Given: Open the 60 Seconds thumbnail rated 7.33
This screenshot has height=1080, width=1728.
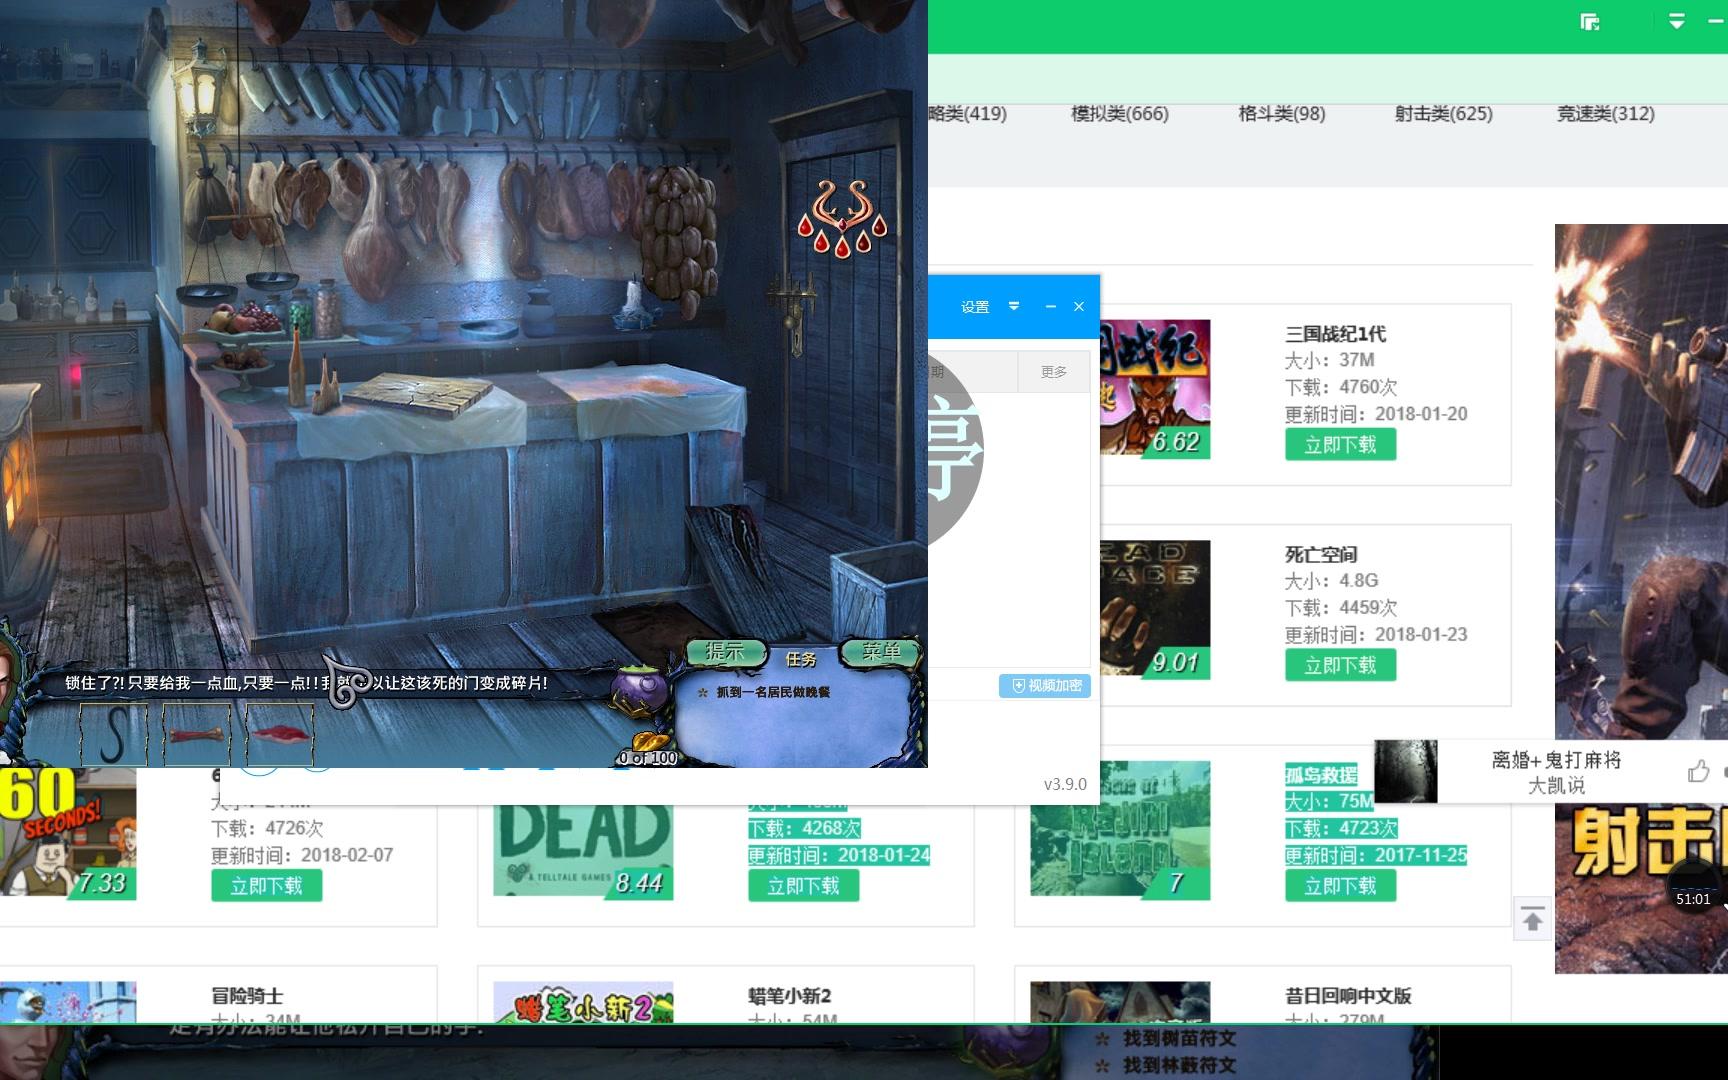Looking at the screenshot, I should pyautogui.click(x=68, y=832).
